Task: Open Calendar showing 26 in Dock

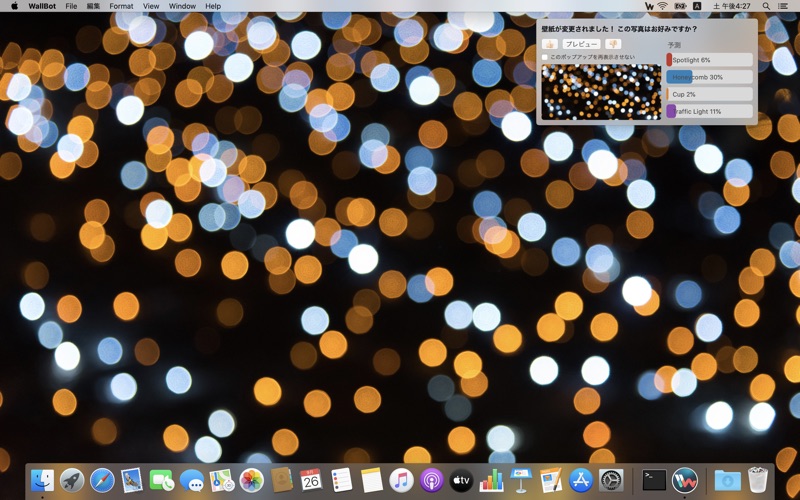Action: point(311,480)
